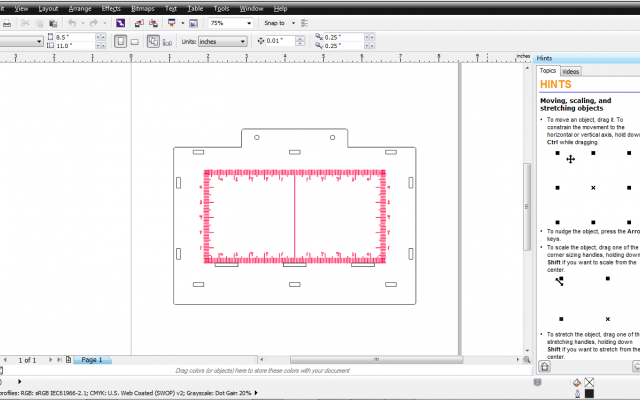Open the Arrange menu
The image size is (640, 400).
click(80, 9)
